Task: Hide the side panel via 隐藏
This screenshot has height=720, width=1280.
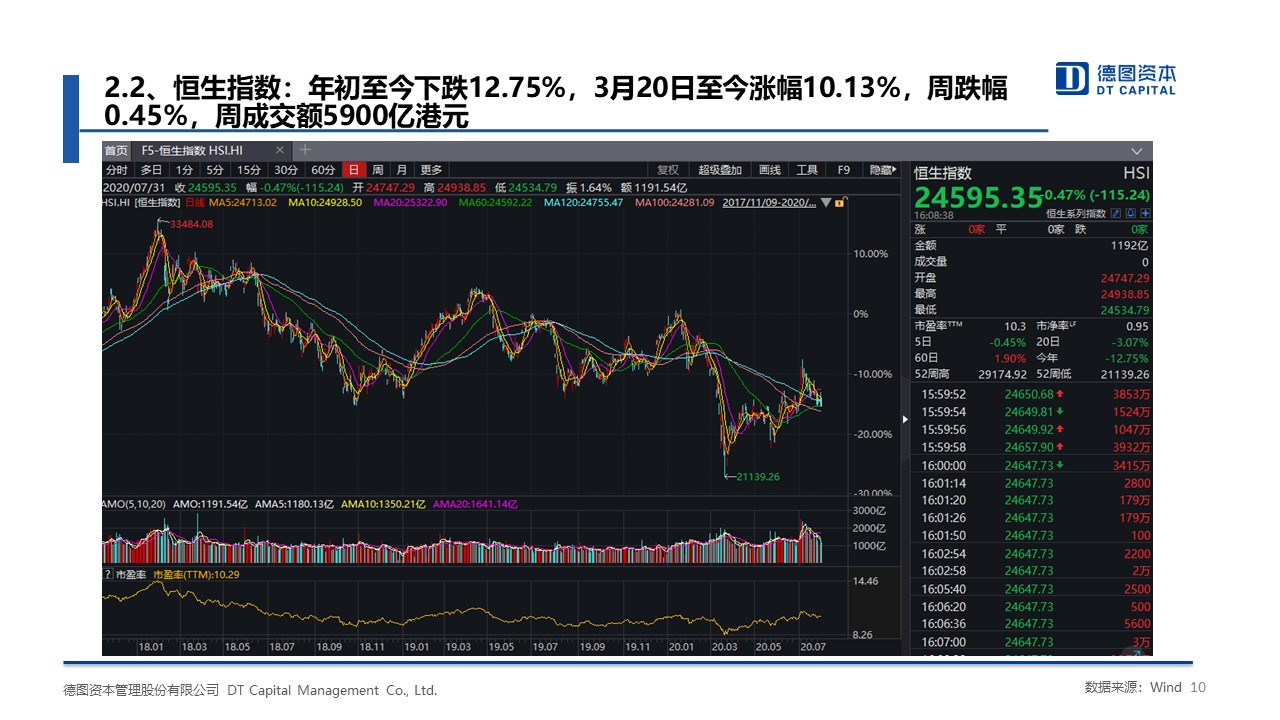Action: click(881, 170)
